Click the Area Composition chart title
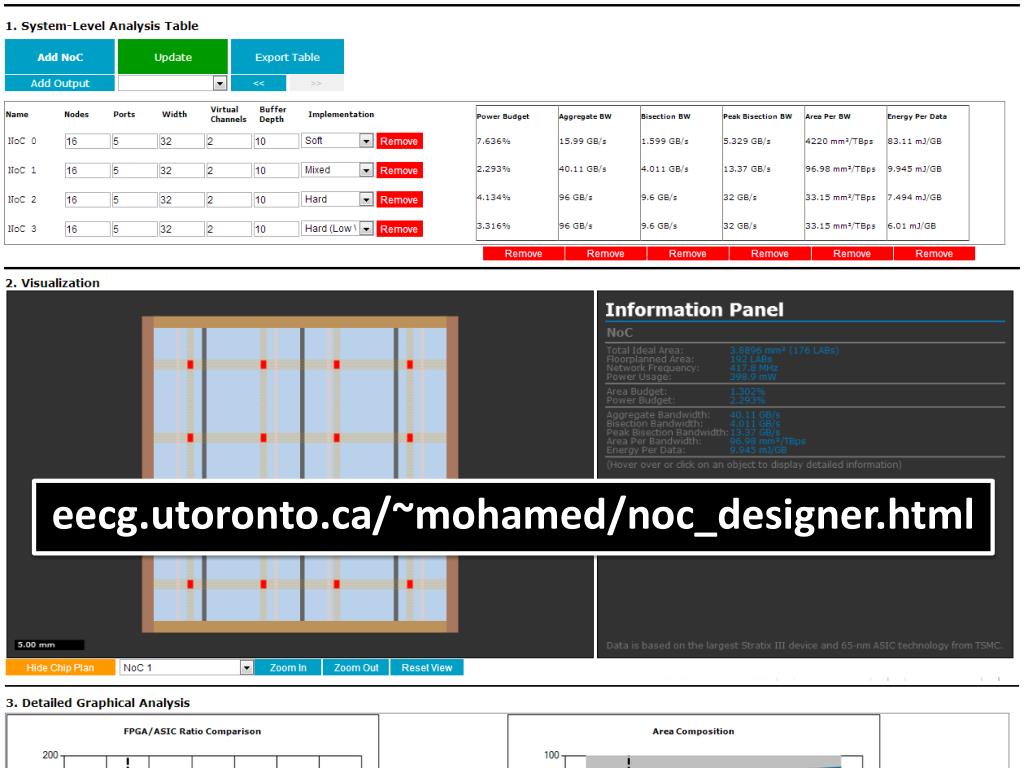 [693, 731]
